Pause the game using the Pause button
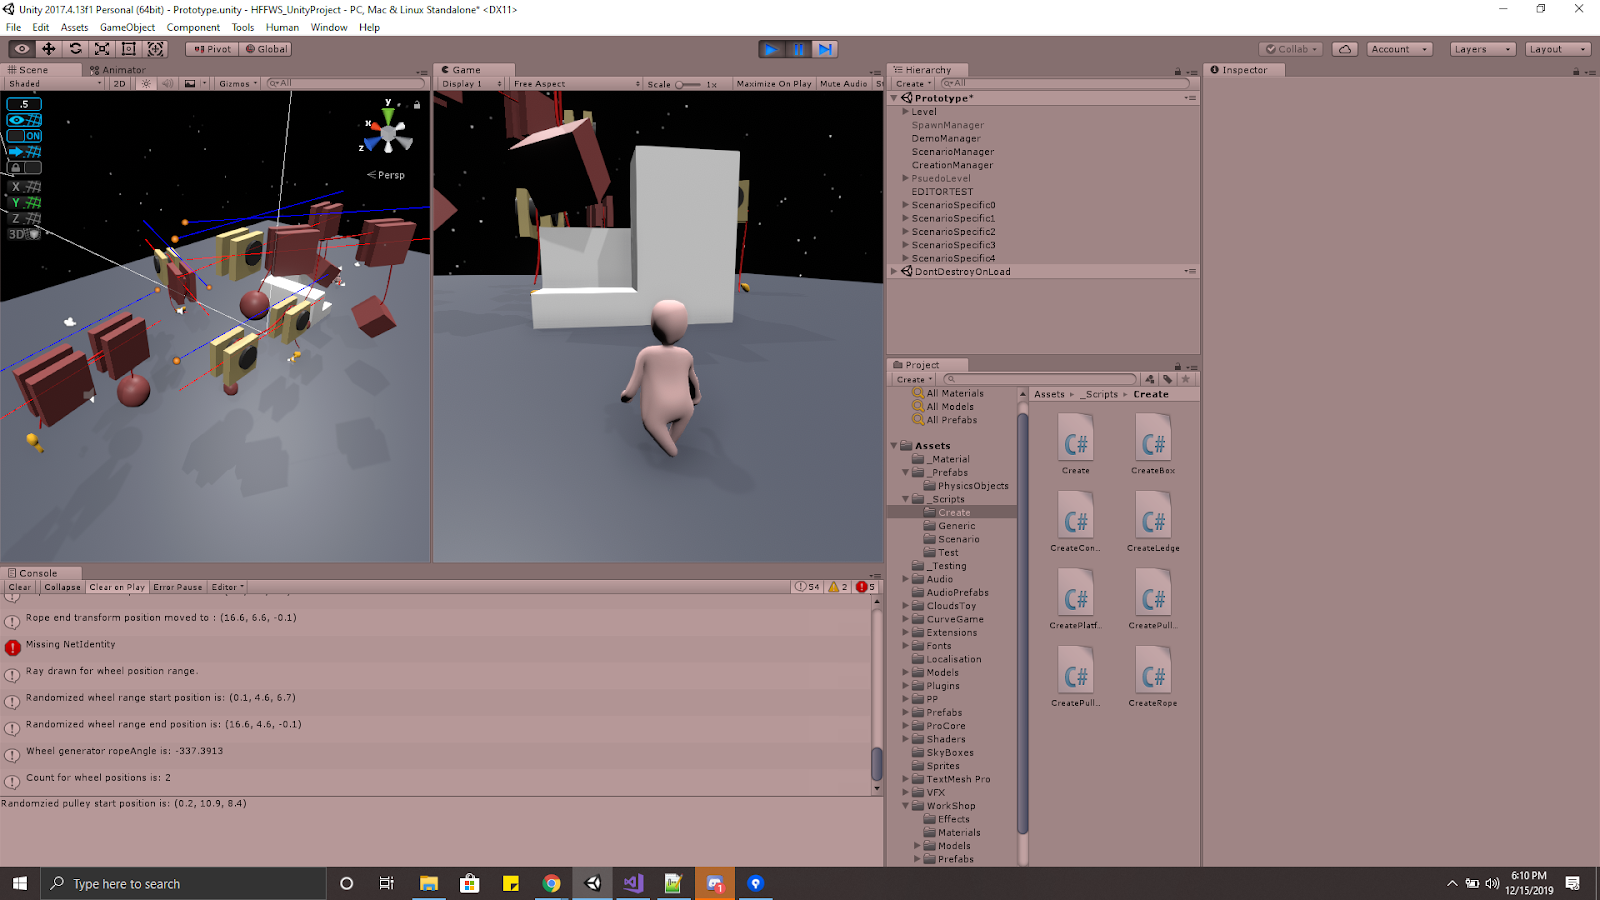This screenshot has height=900, width=1600. tap(797, 48)
